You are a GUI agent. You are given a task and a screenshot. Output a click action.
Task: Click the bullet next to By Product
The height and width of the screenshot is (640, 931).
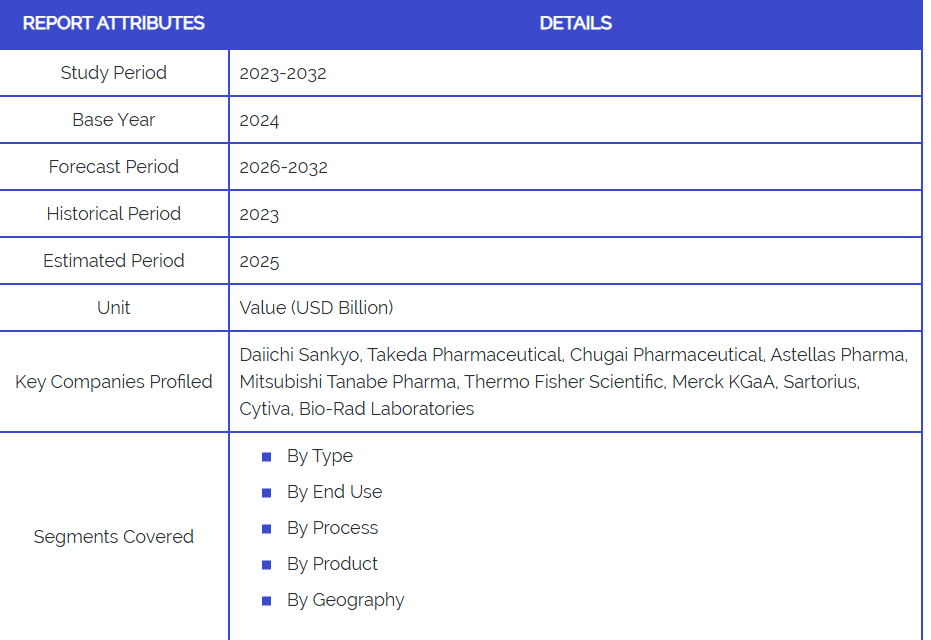tap(266, 565)
